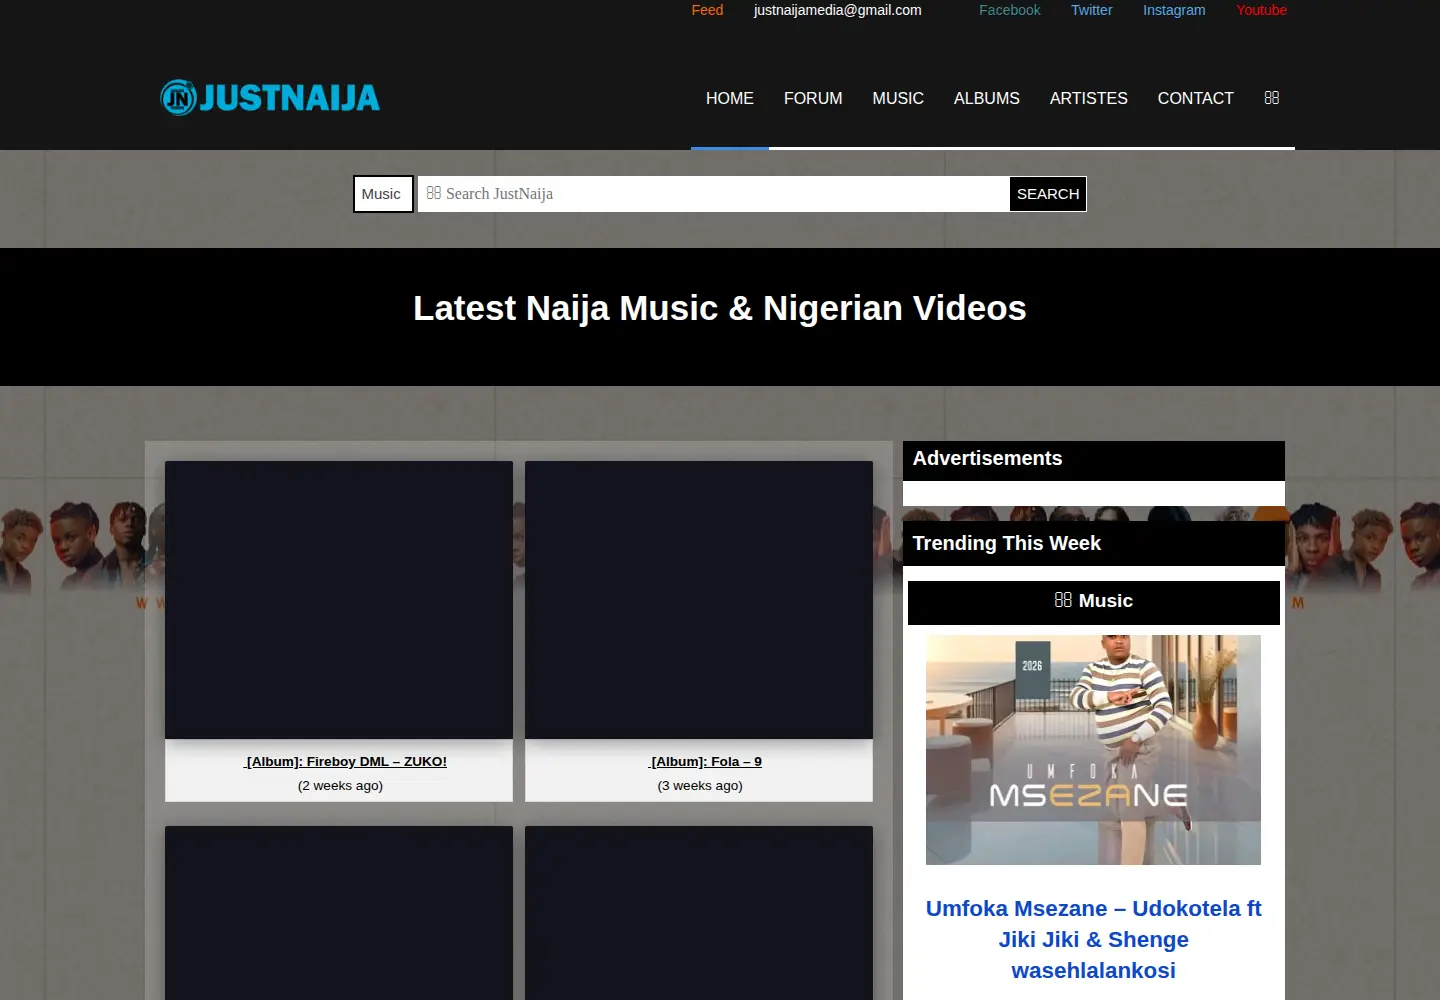Visit the Contact page
Viewport: 1440px width, 1000px height.
pyautogui.click(x=1195, y=98)
